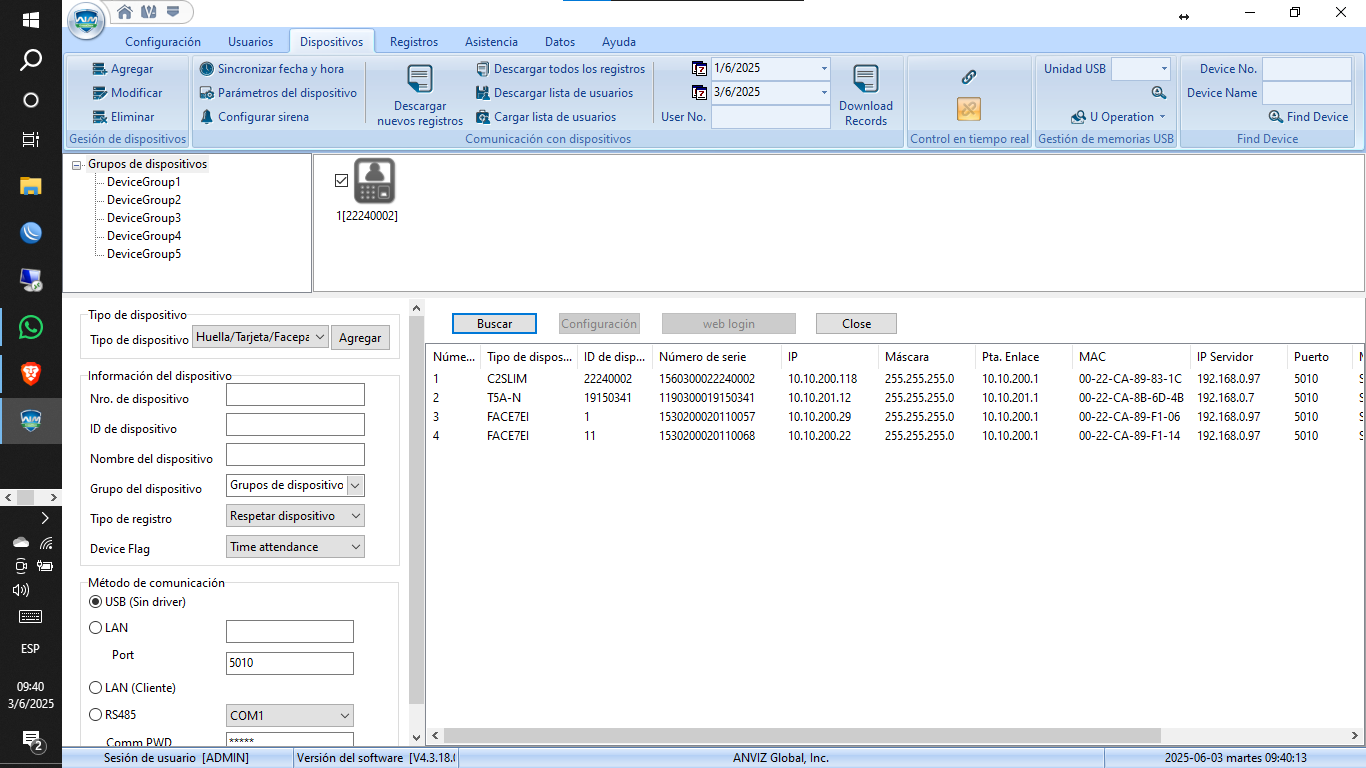Switch to the Registros tab
This screenshot has height=768, width=1366.
point(414,42)
